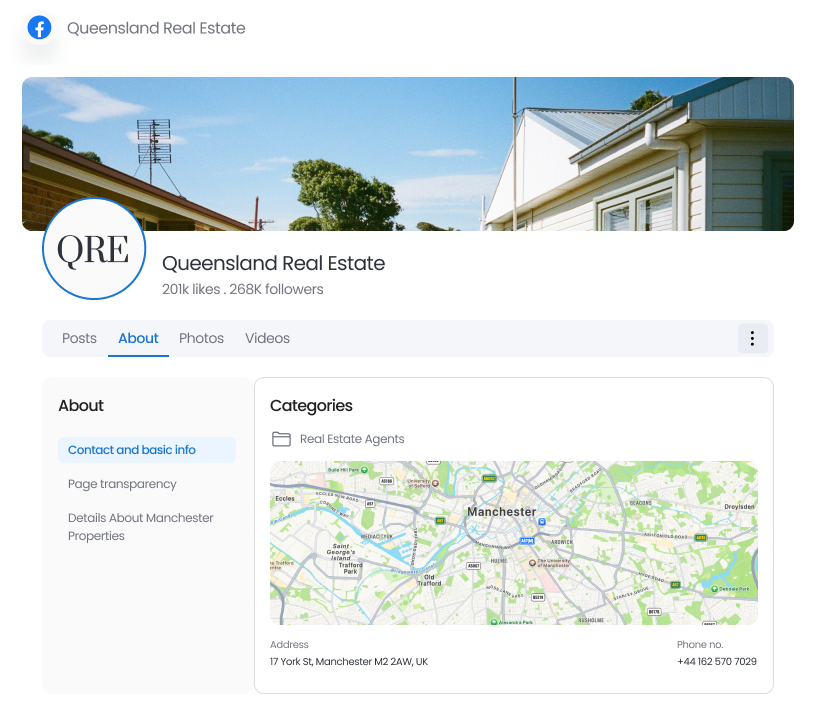Click the Facebook logo icon
814x707 pixels.
39,28
